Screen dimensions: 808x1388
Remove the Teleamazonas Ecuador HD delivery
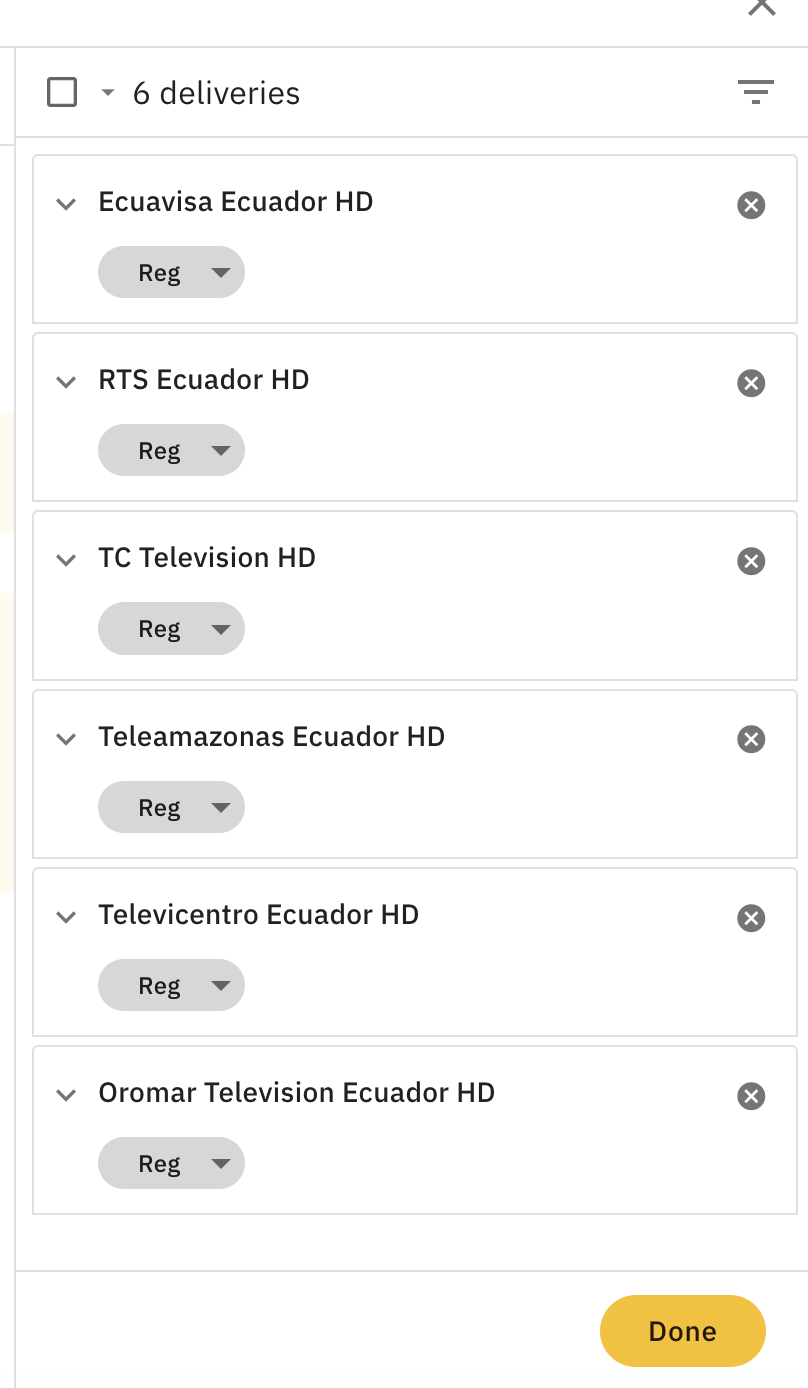(x=751, y=739)
